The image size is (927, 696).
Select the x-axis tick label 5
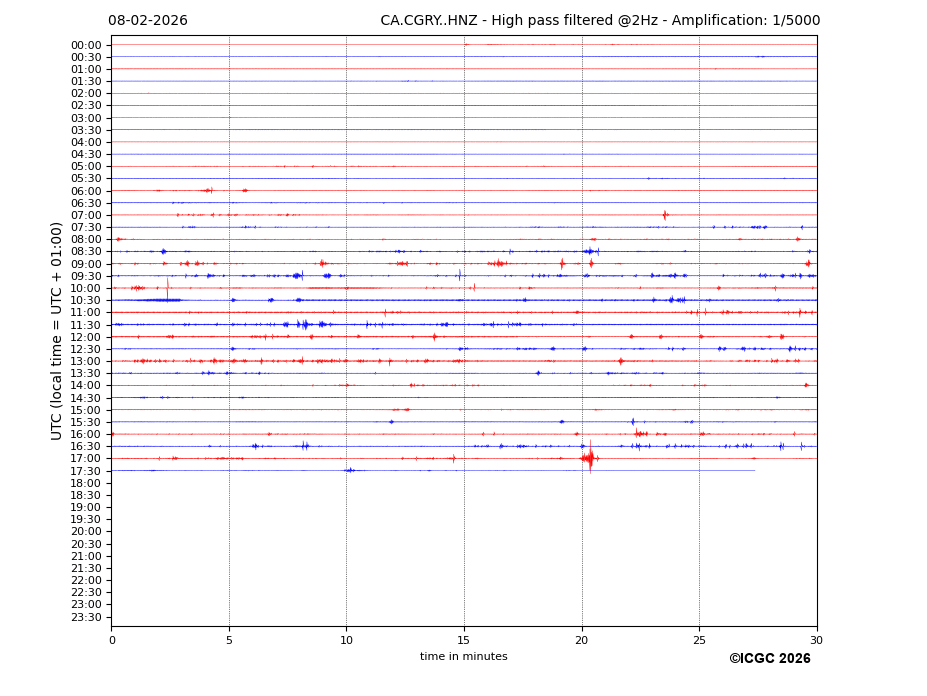click(229, 640)
